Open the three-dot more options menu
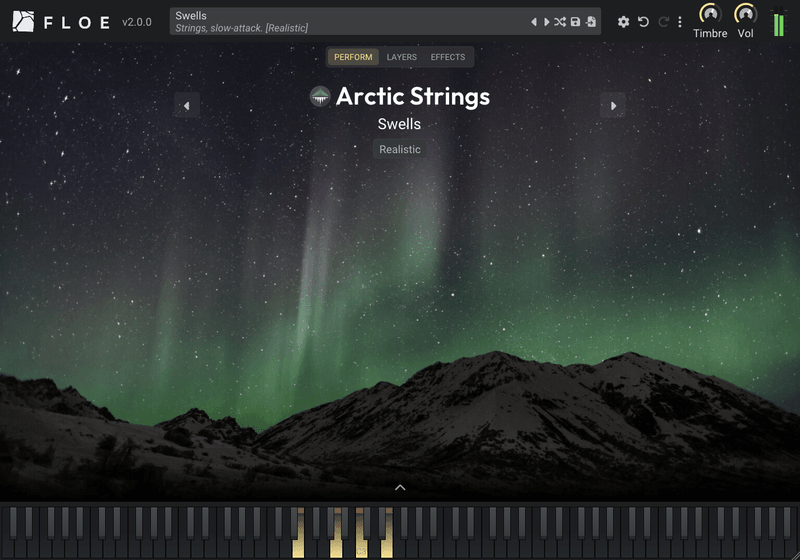 (x=680, y=22)
